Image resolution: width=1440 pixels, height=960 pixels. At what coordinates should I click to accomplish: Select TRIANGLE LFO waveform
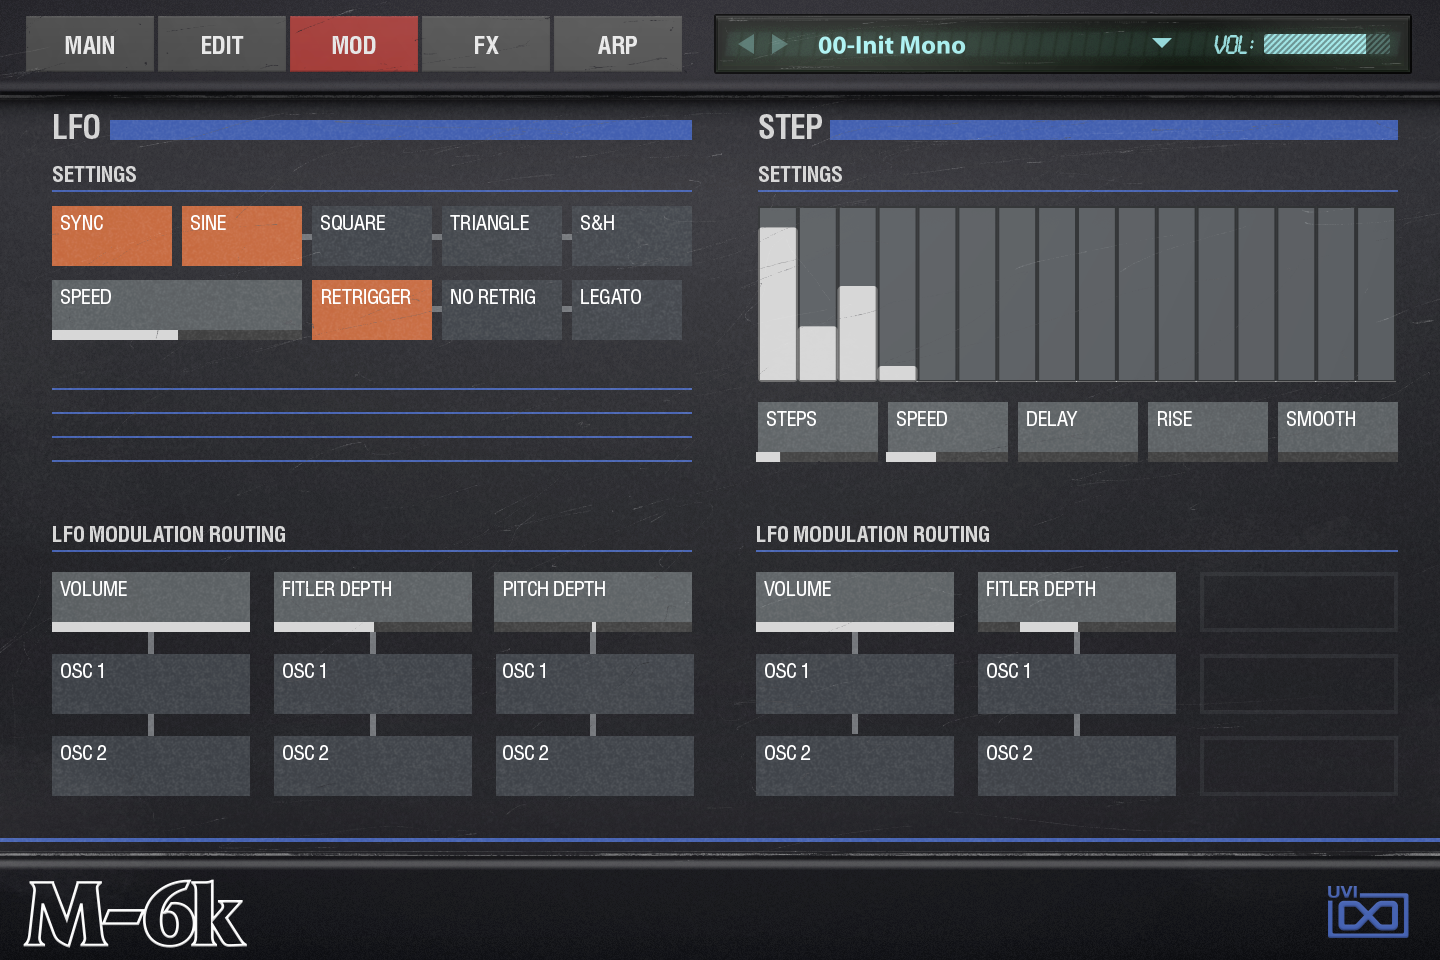[x=502, y=236]
